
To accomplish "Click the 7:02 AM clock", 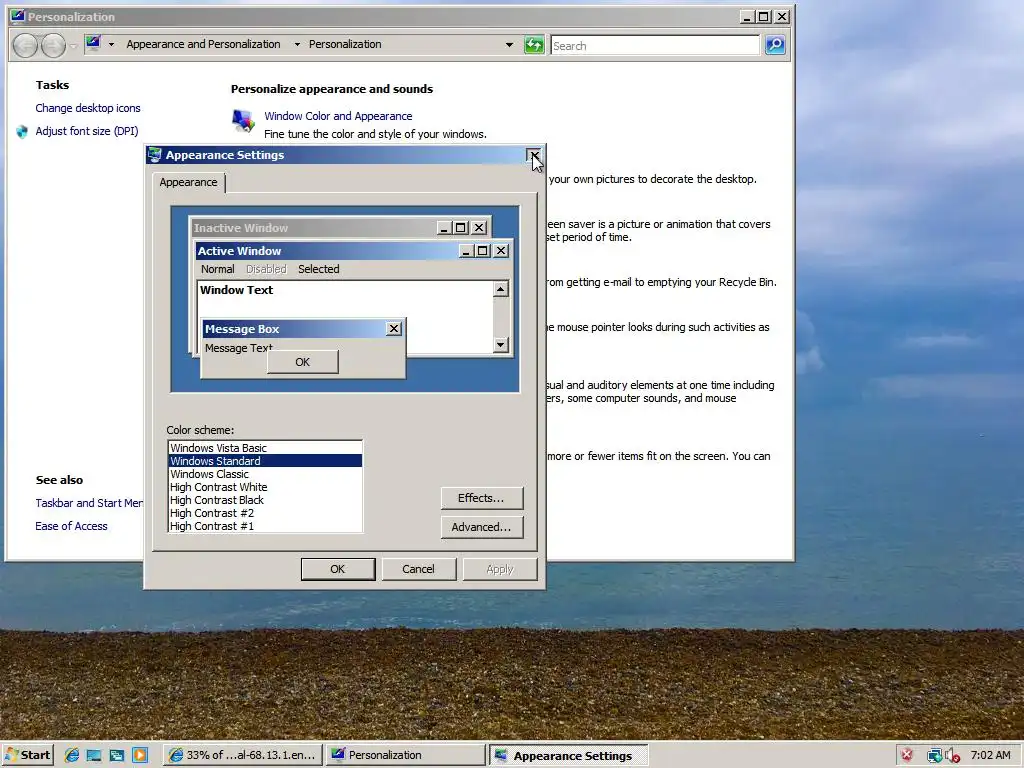I will (990, 755).
